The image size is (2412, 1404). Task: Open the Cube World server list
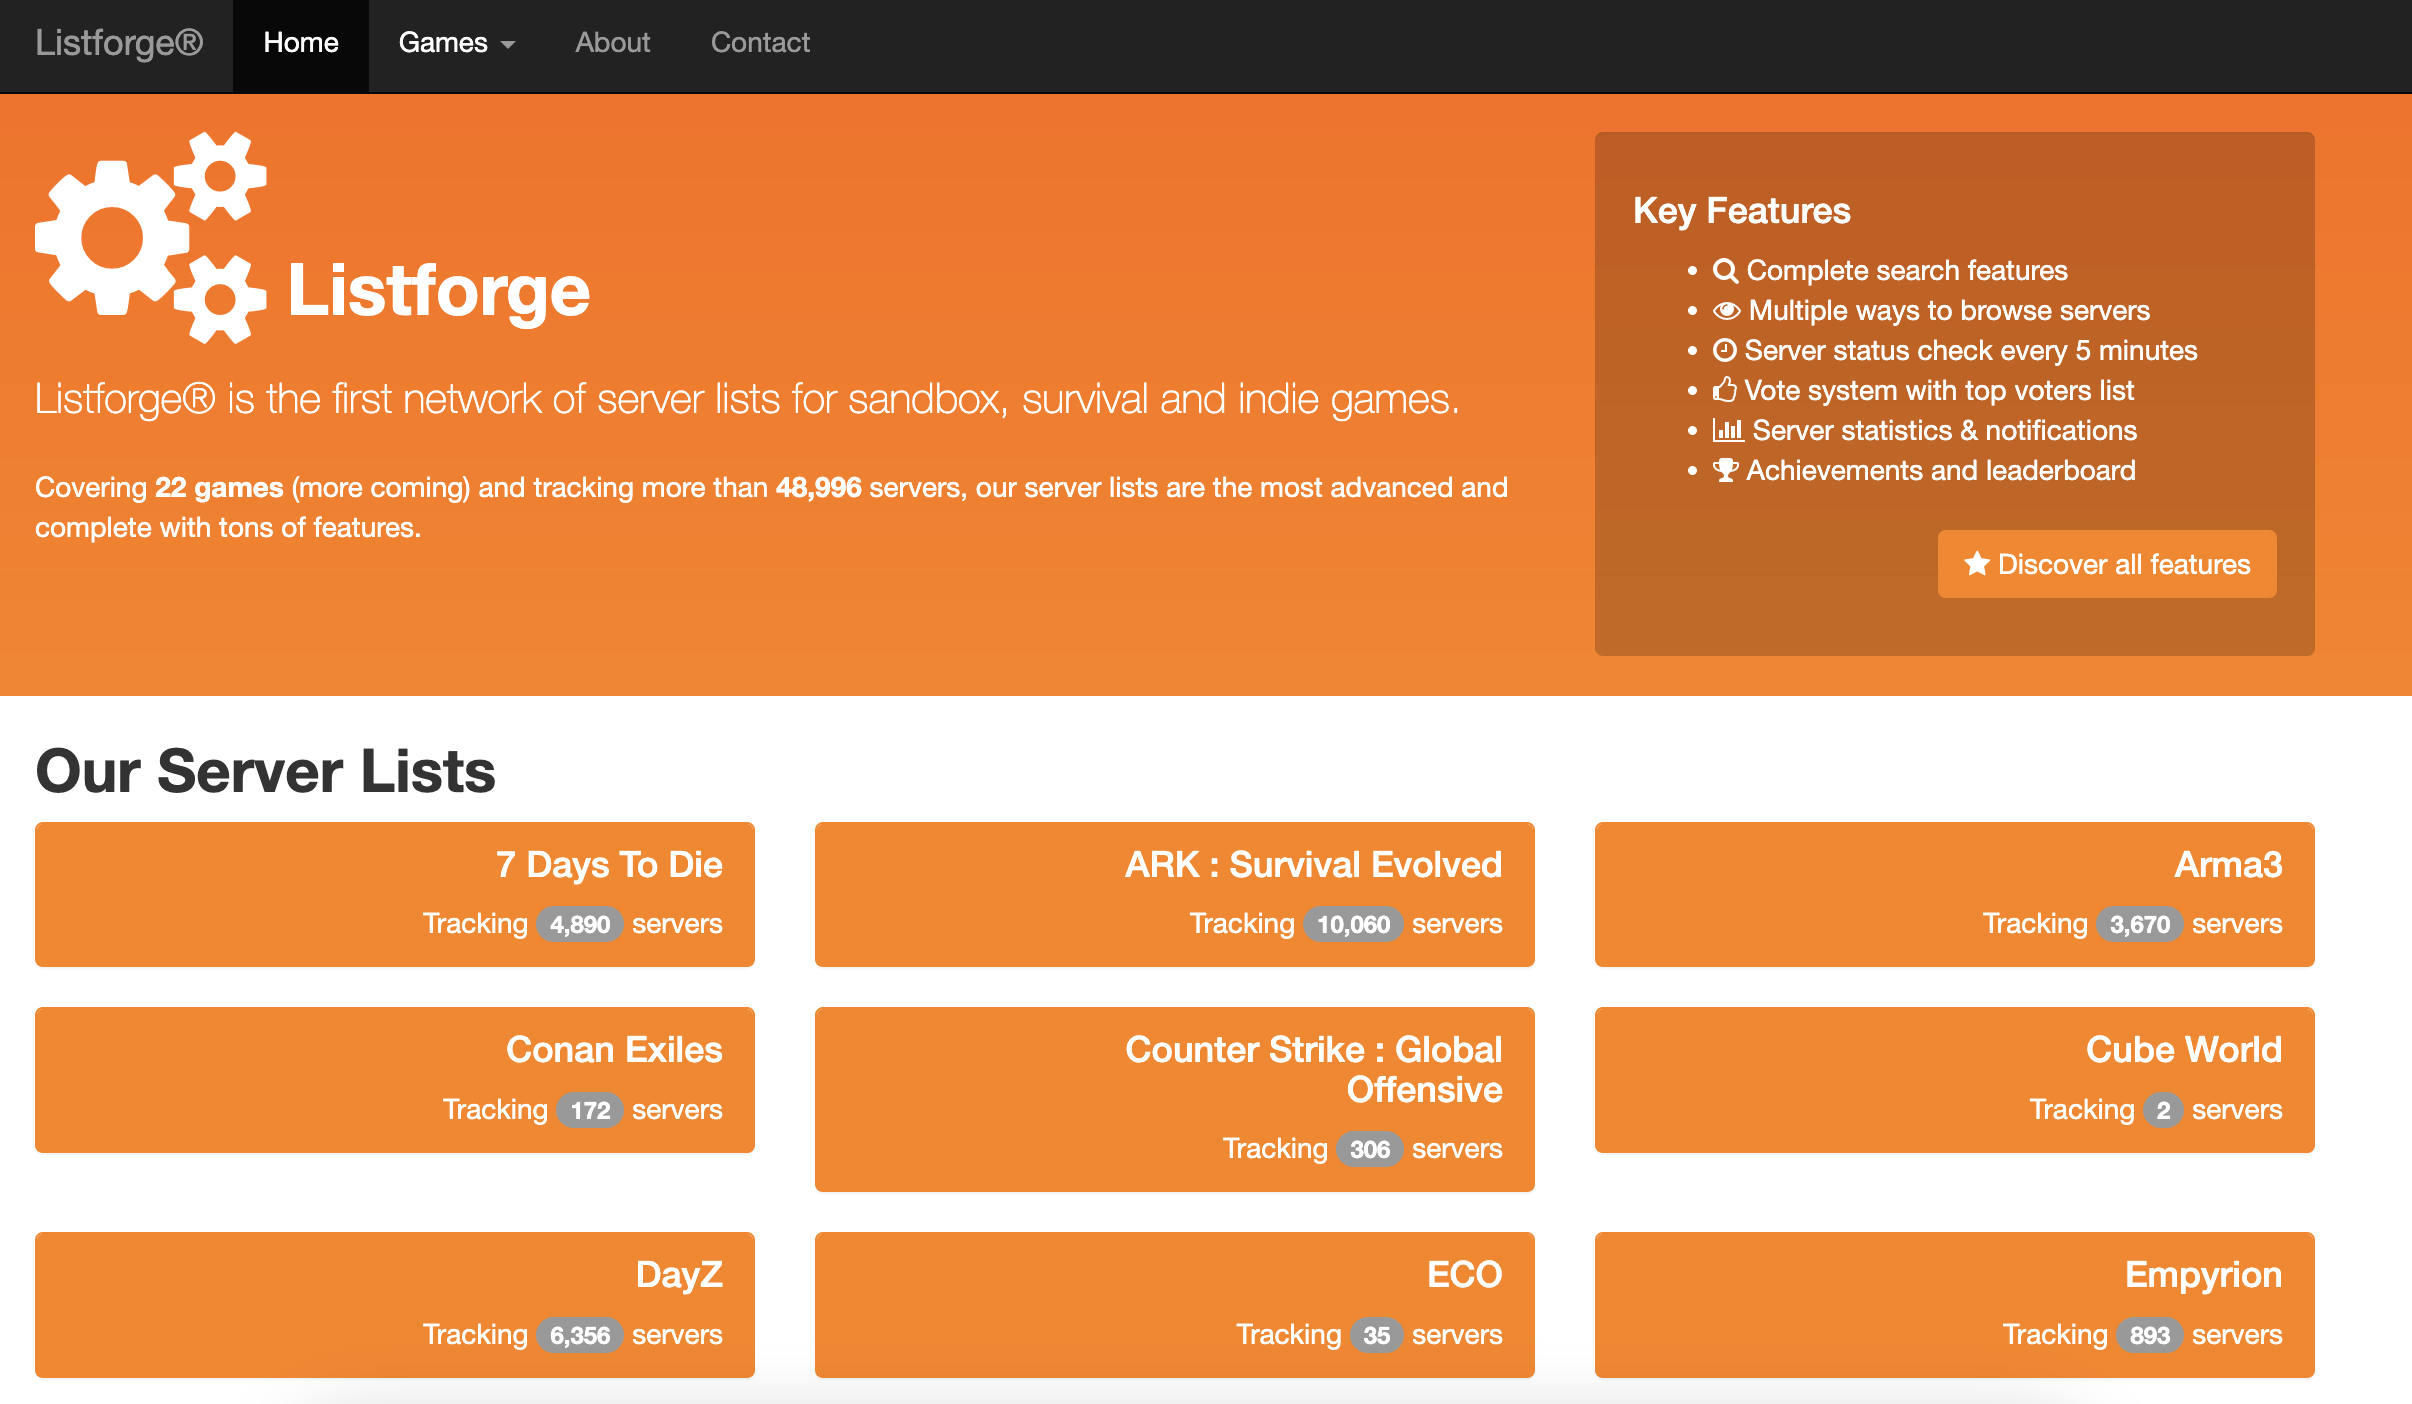pyautogui.click(x=1955, y=1080)
